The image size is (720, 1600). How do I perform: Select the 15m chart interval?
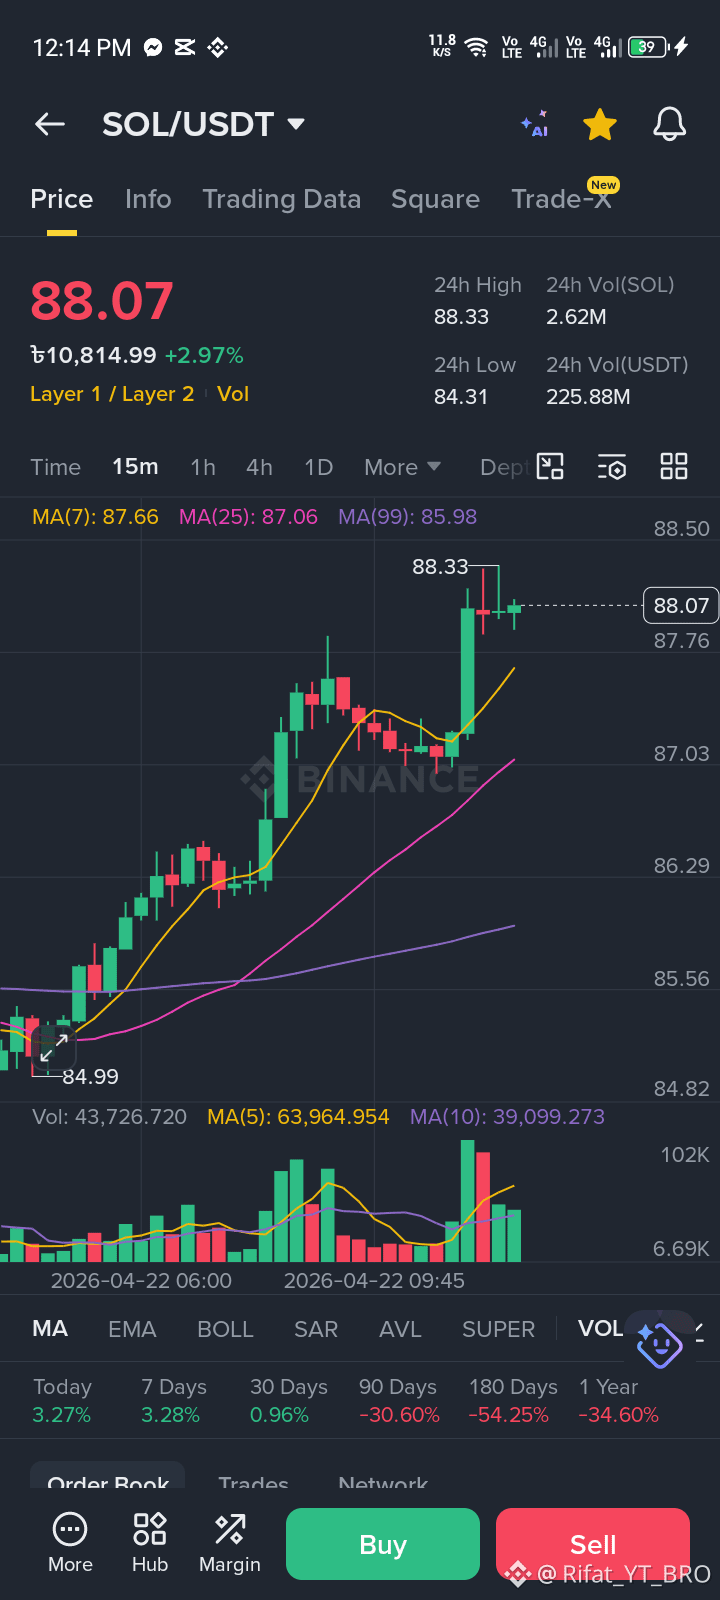[135, 467]
